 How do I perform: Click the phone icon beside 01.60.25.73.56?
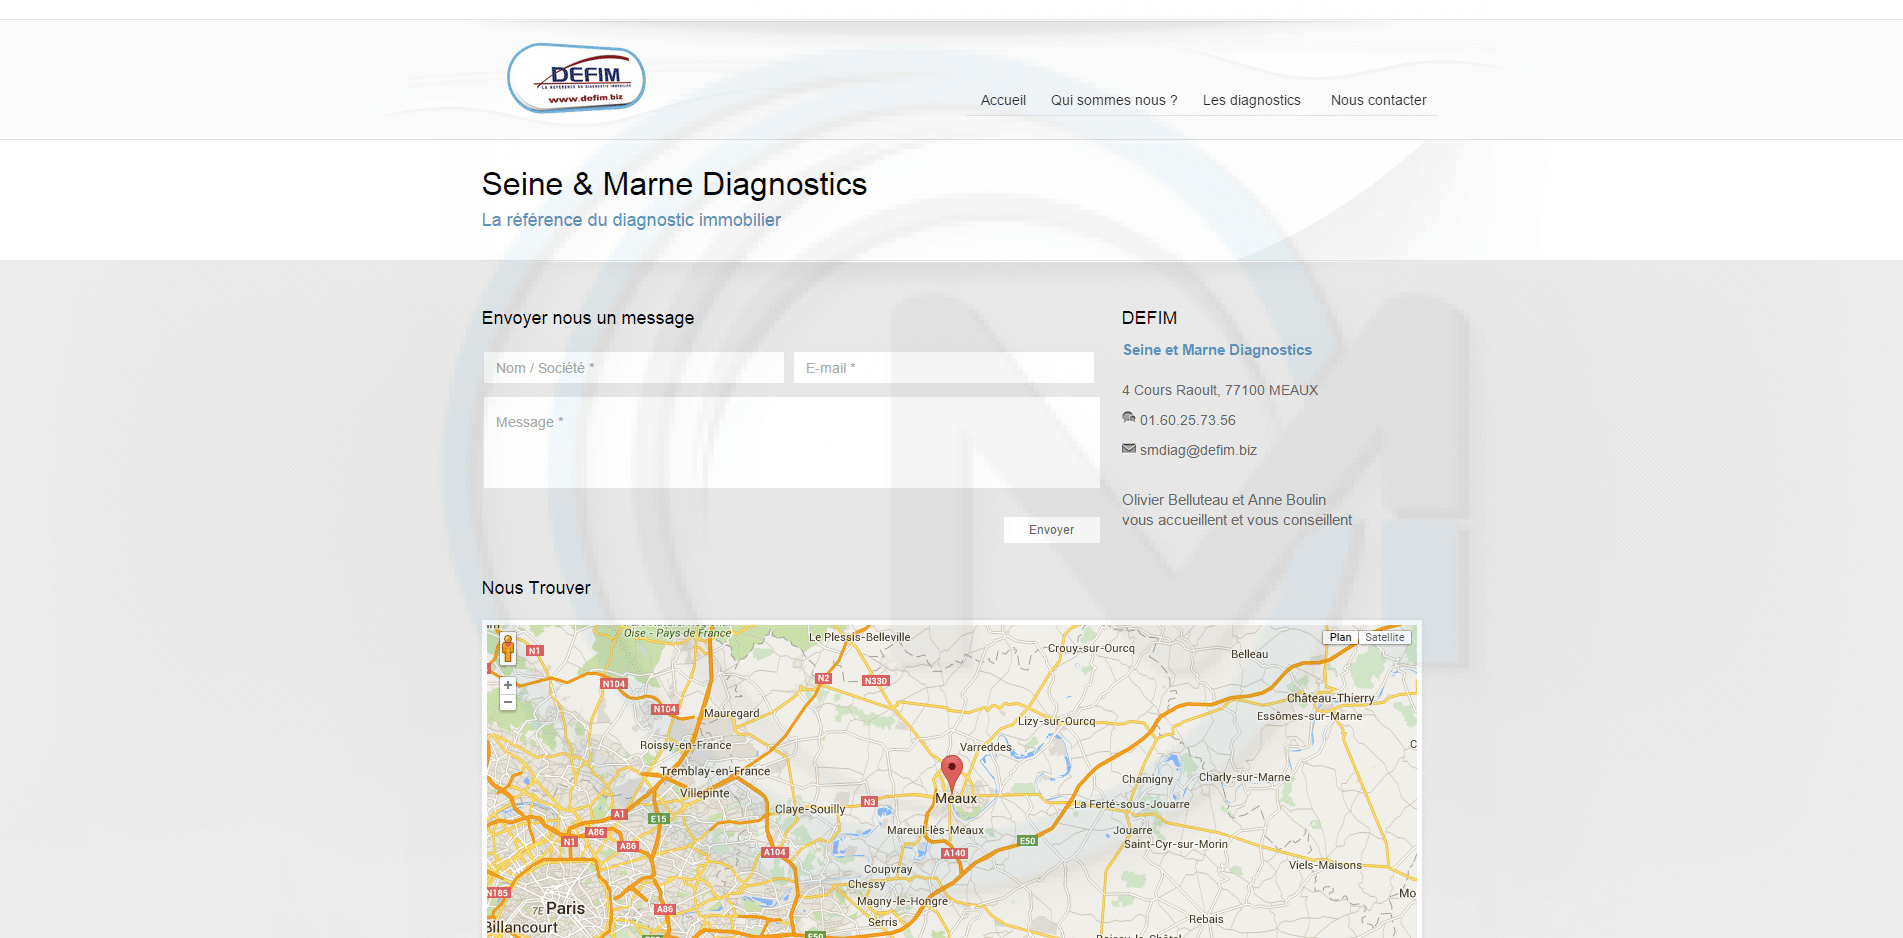[1129, 418]
